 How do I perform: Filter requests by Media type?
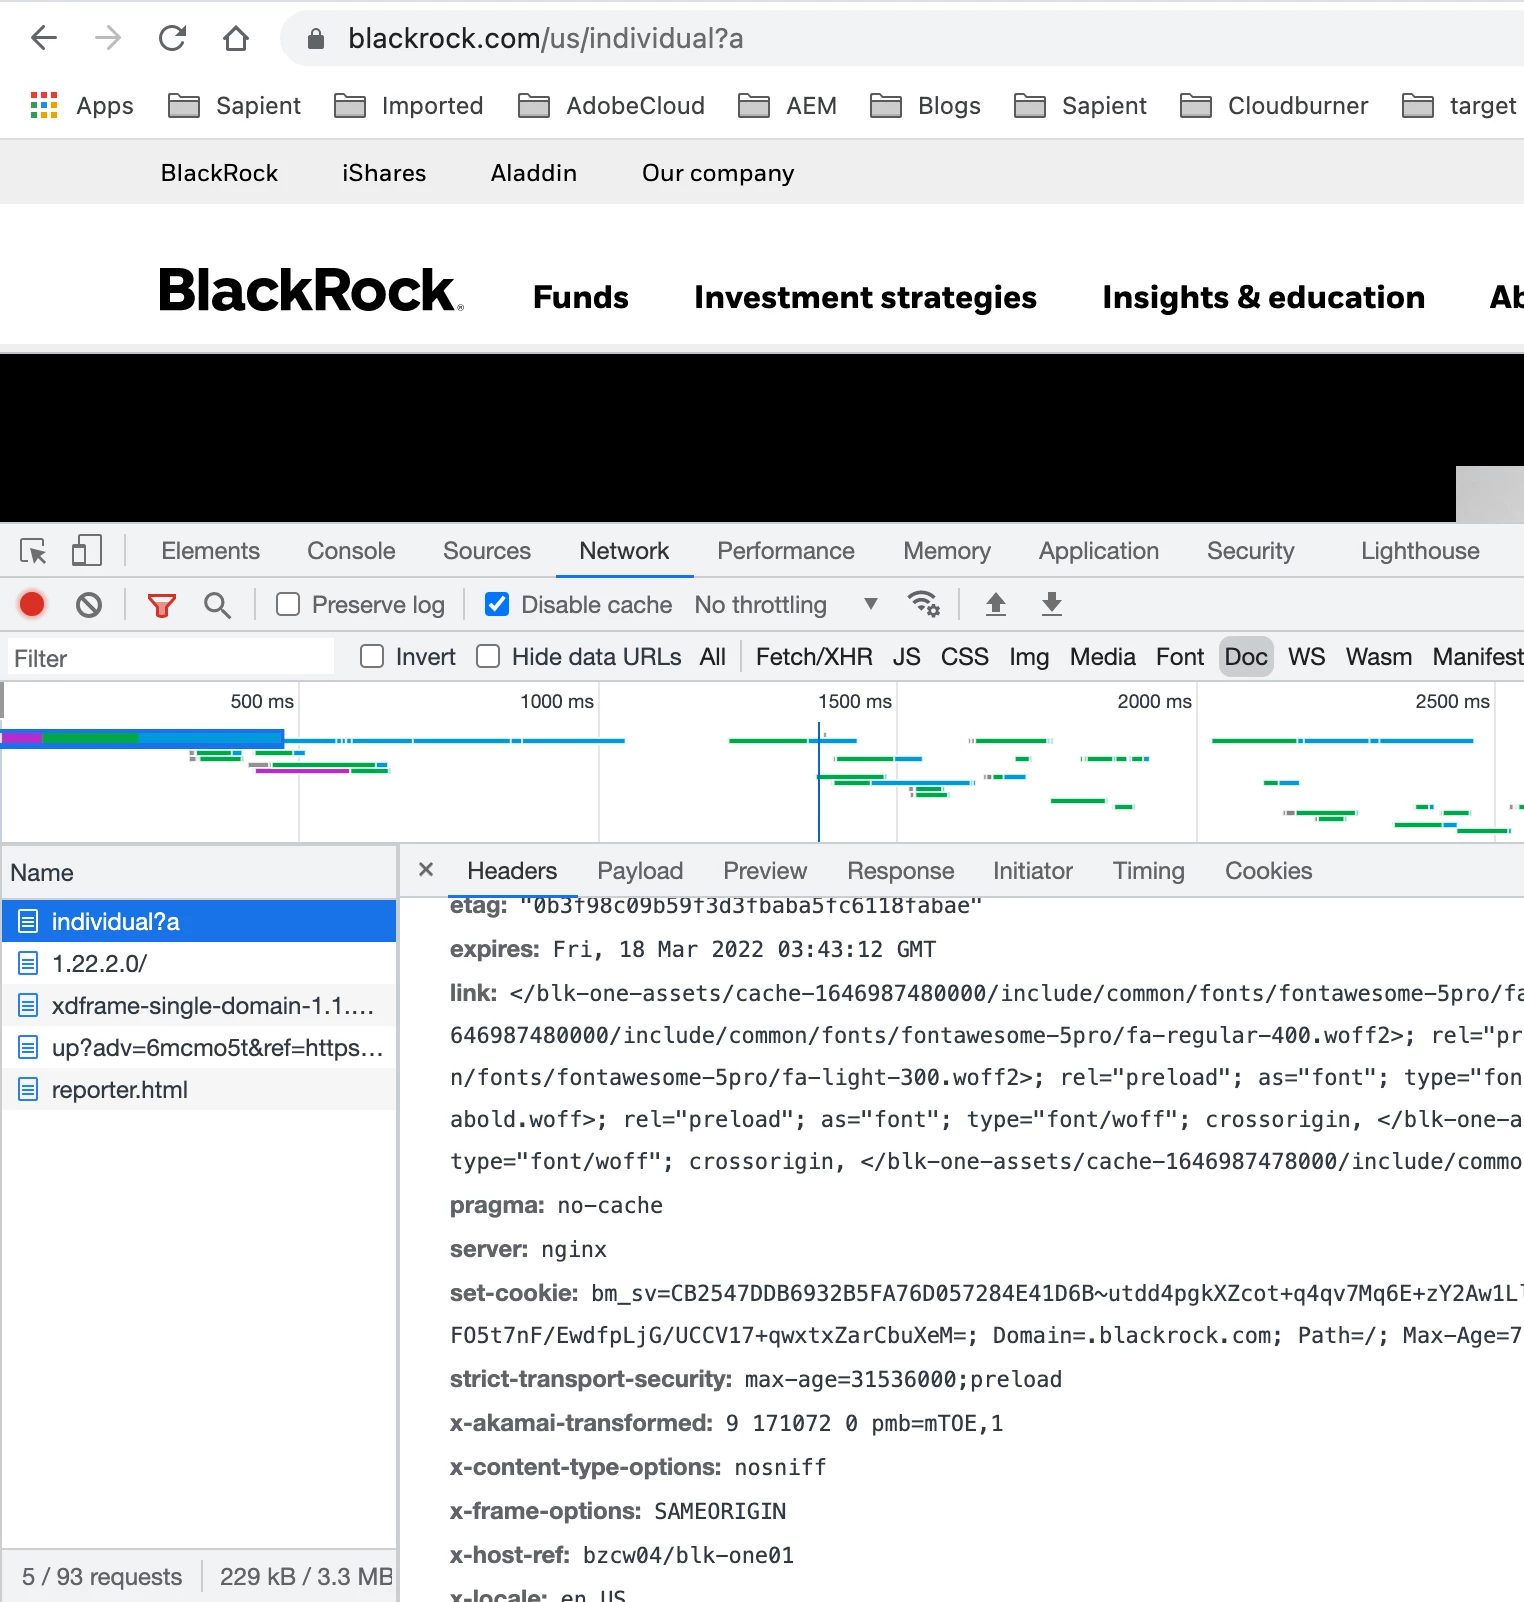(1102, 657)
